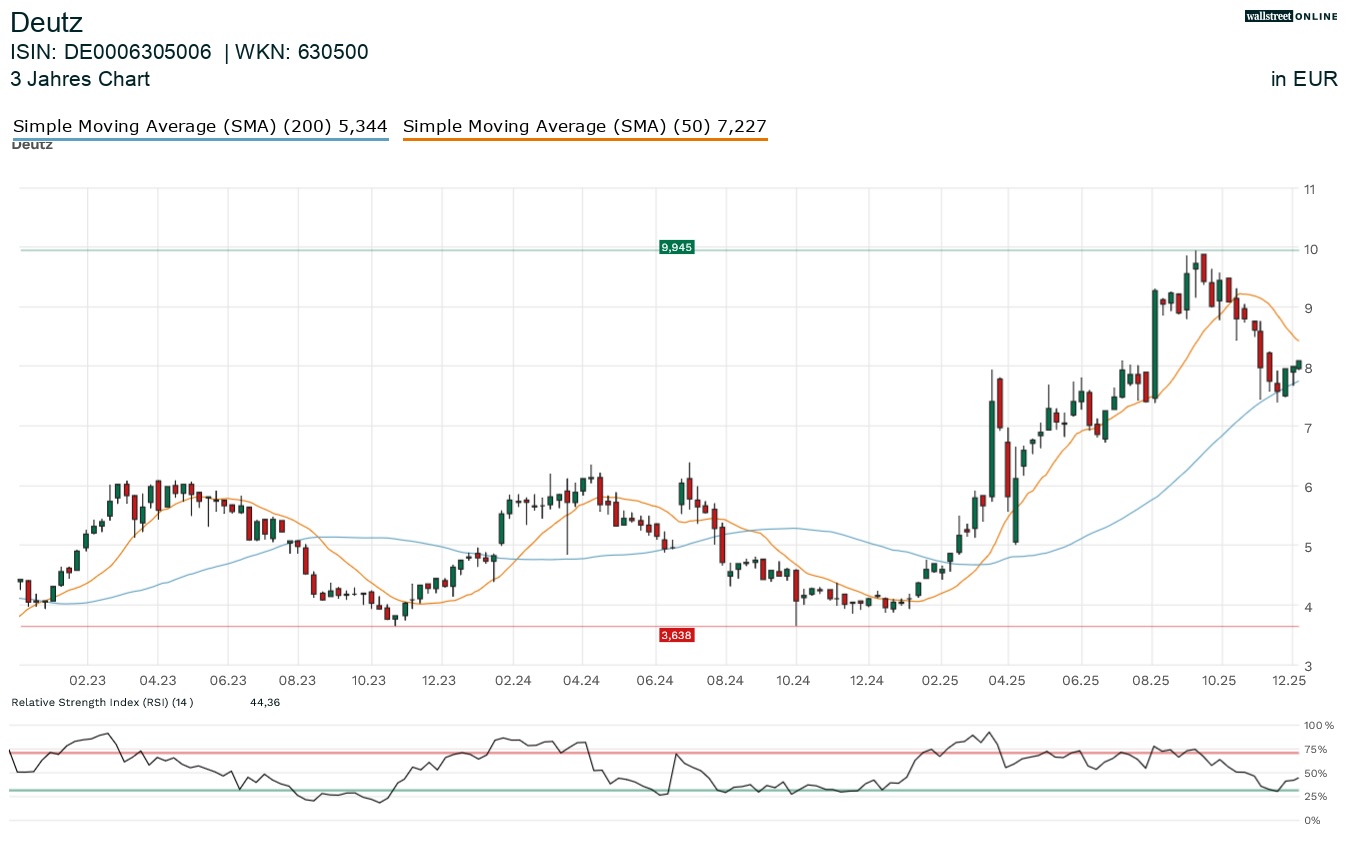
Task: Click the 02.23 date axis label
Action: [x=88, y=680]
